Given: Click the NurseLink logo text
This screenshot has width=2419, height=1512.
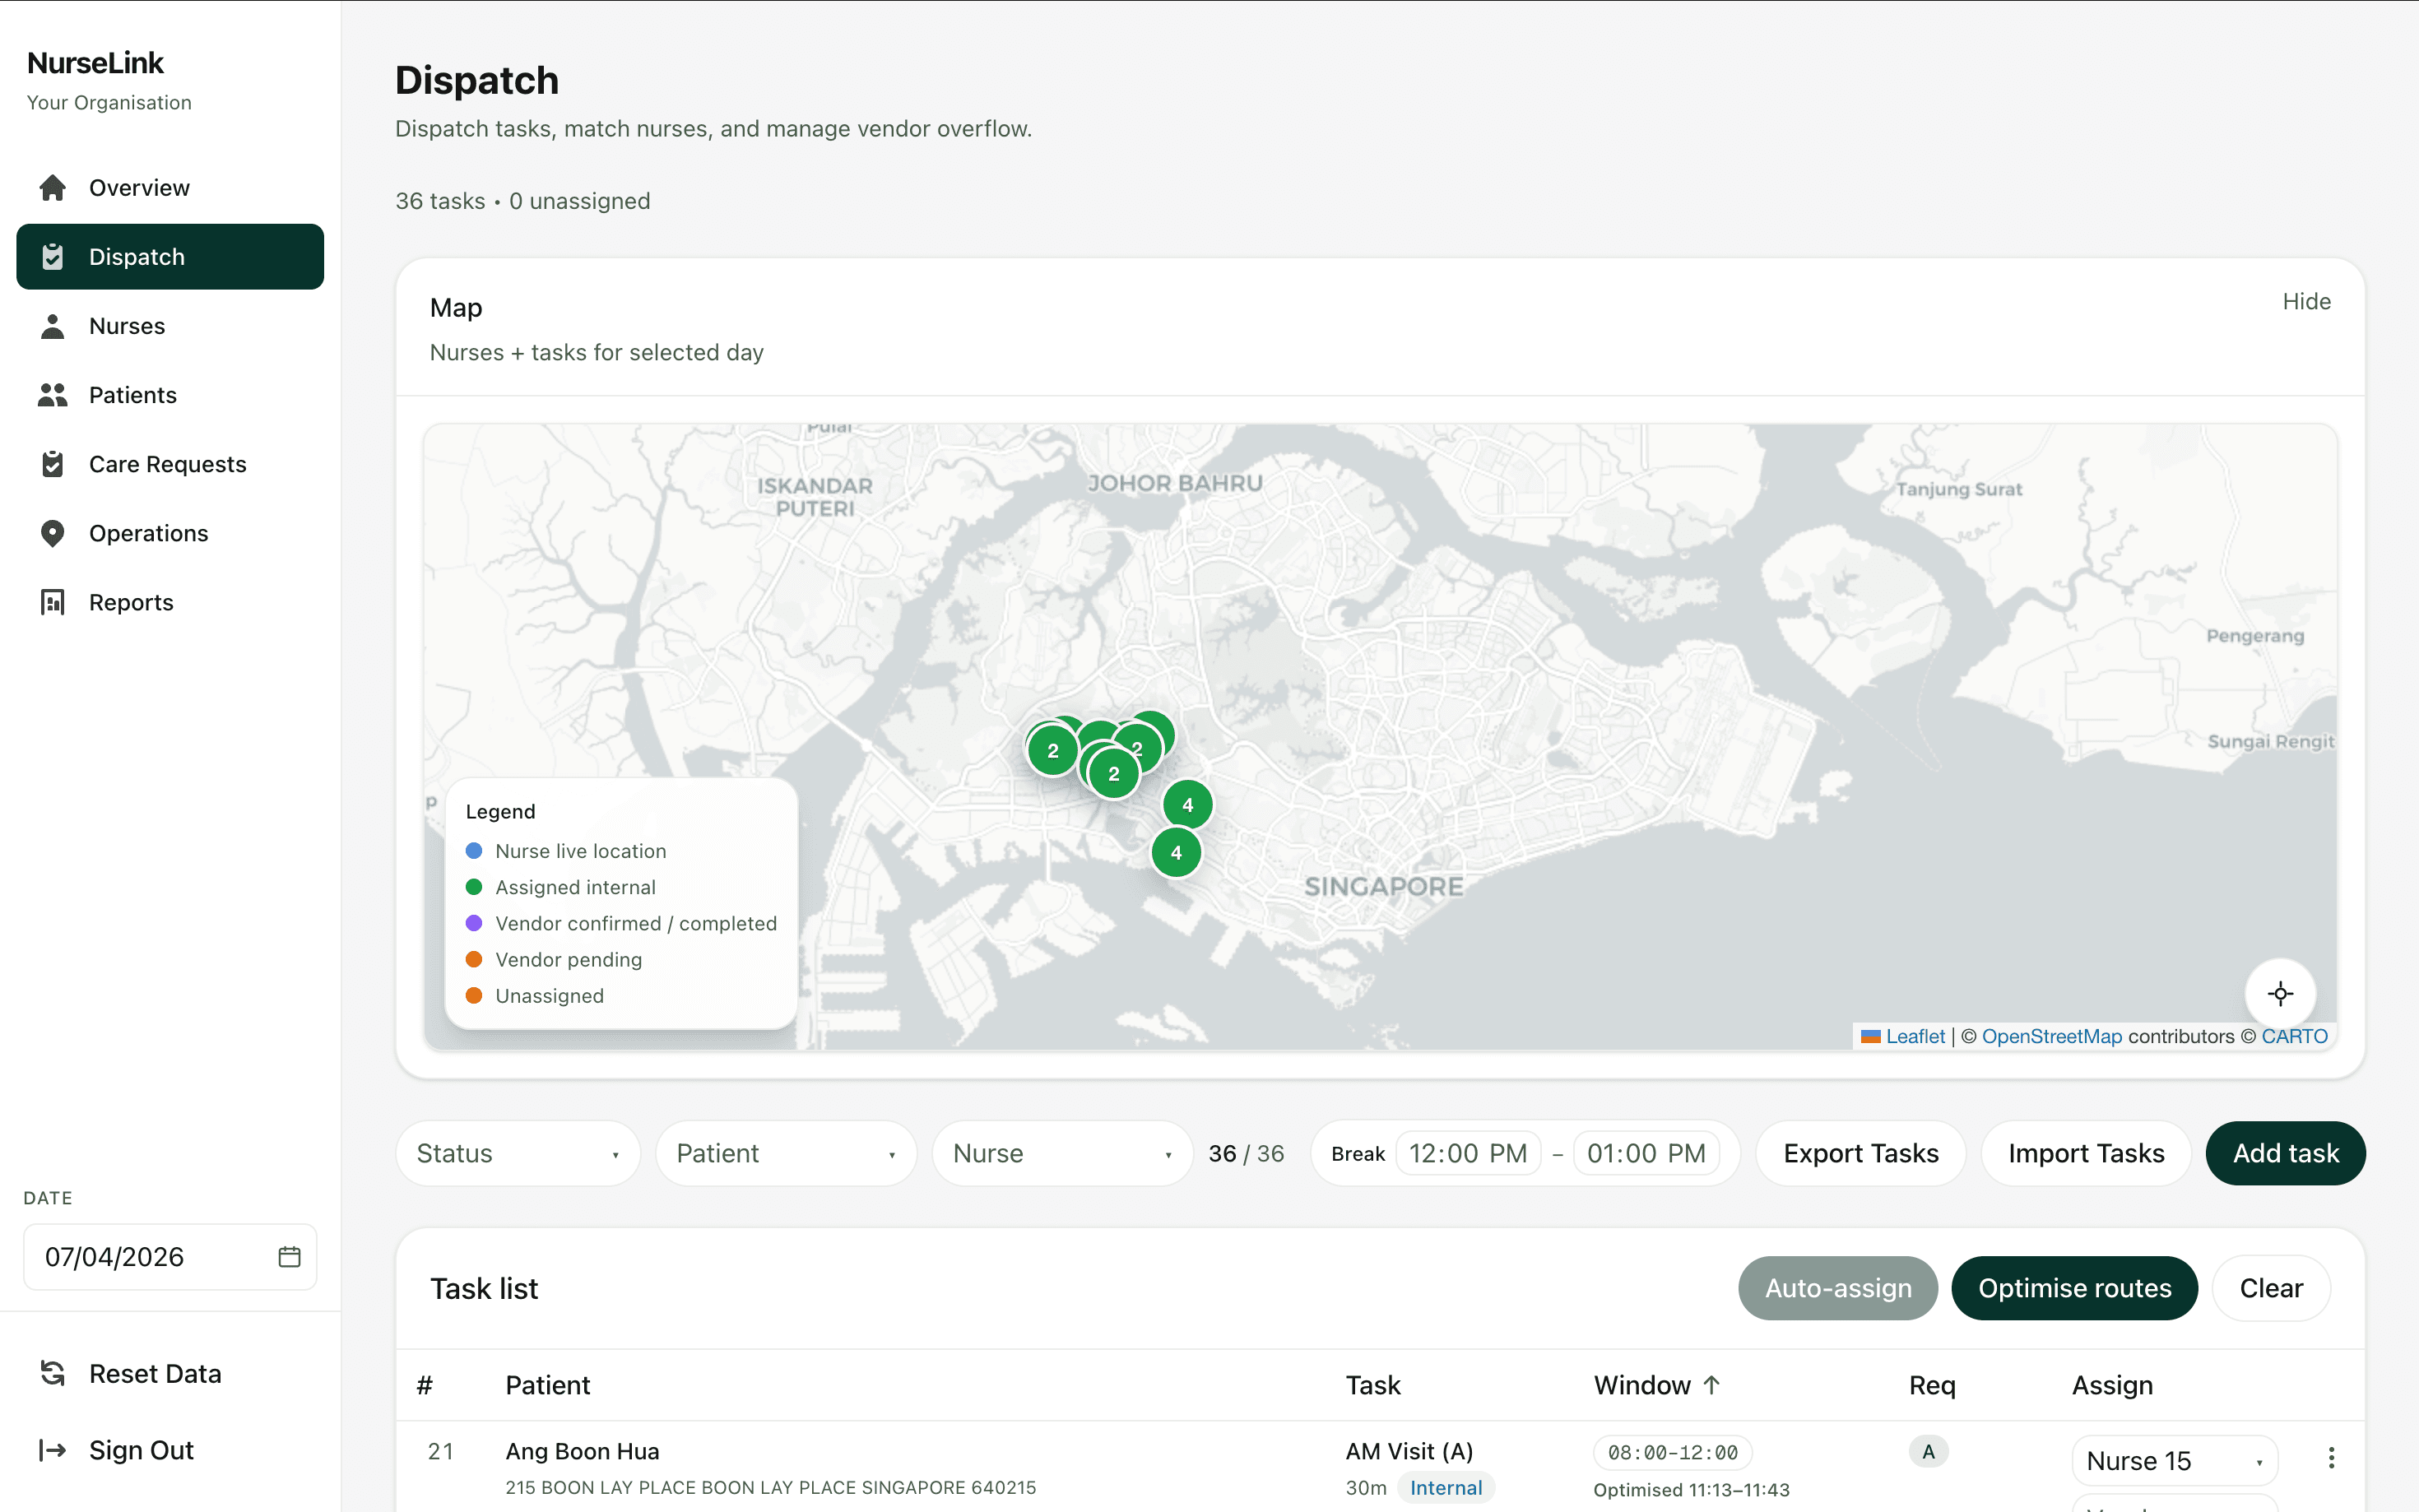Looking at the screenshot, I should pyautogui.click(x=95, y=63).
